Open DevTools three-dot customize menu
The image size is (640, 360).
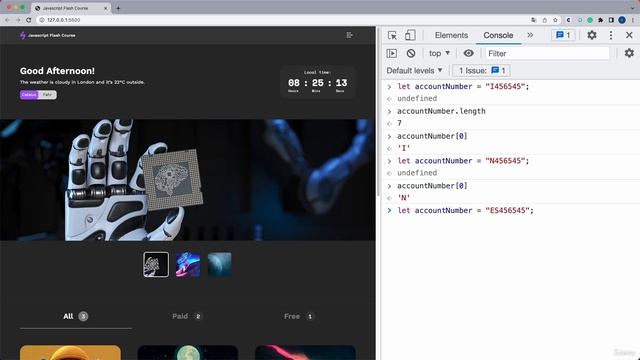(x=611, y=35)
